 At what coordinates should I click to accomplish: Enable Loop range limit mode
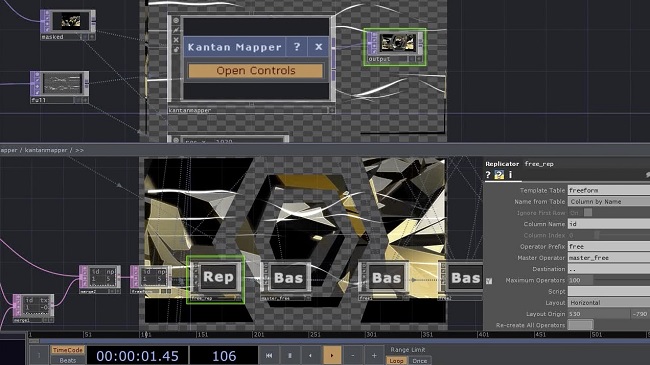pos(396,361)
